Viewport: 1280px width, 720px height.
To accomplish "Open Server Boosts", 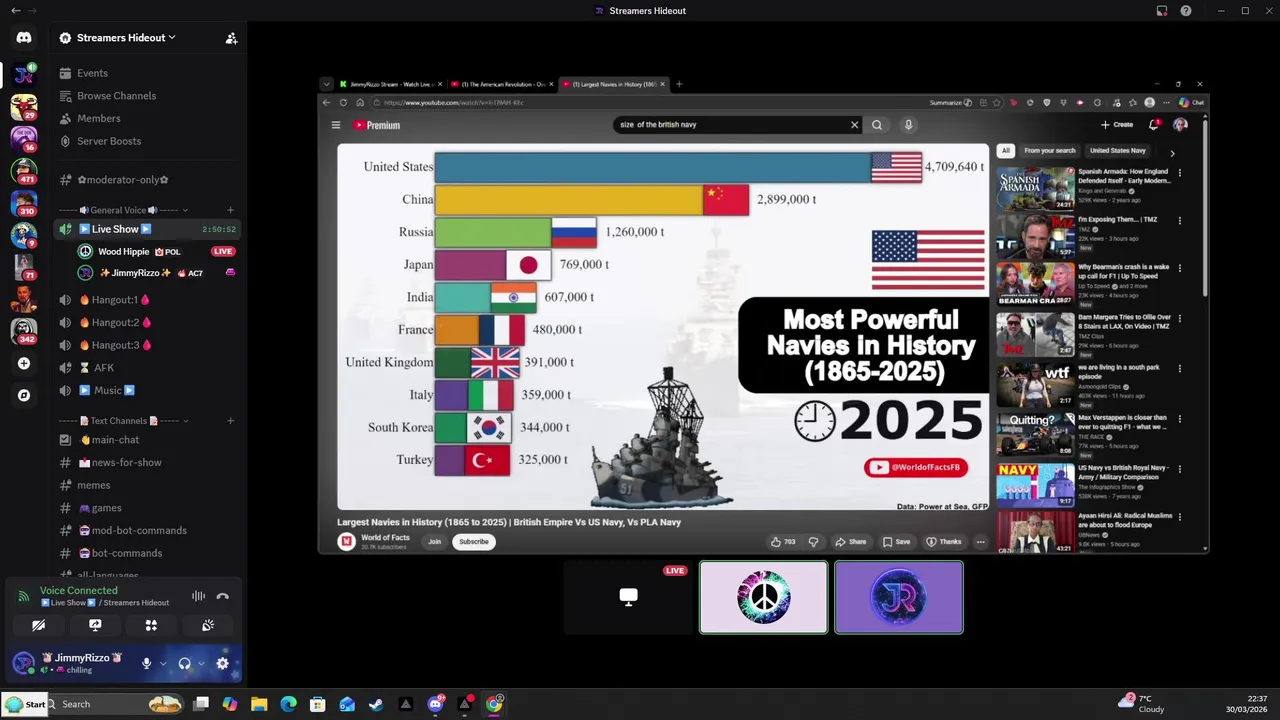I will coord(108,141).
